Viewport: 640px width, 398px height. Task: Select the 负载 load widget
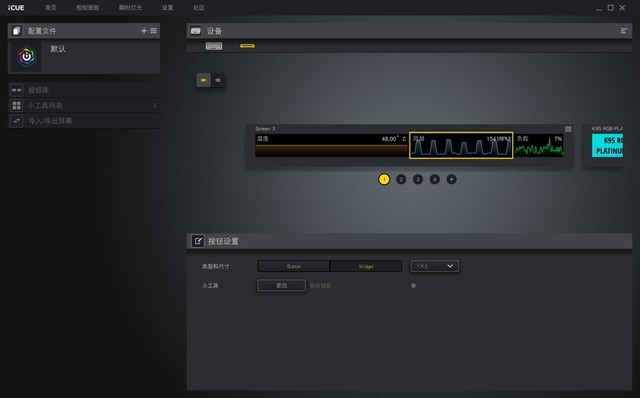539,145
